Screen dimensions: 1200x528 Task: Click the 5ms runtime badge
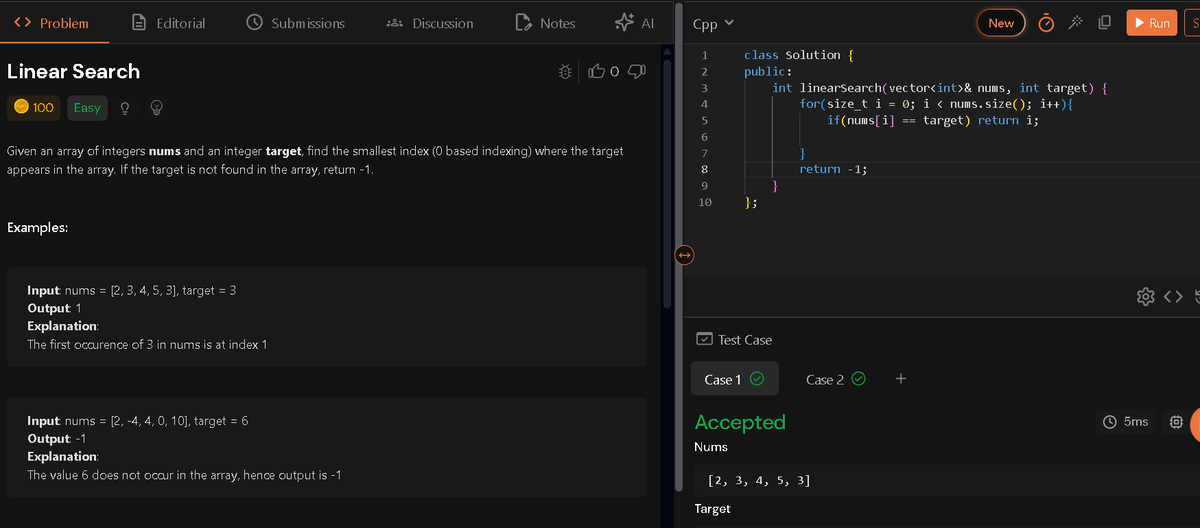(x=1125, y=423)
